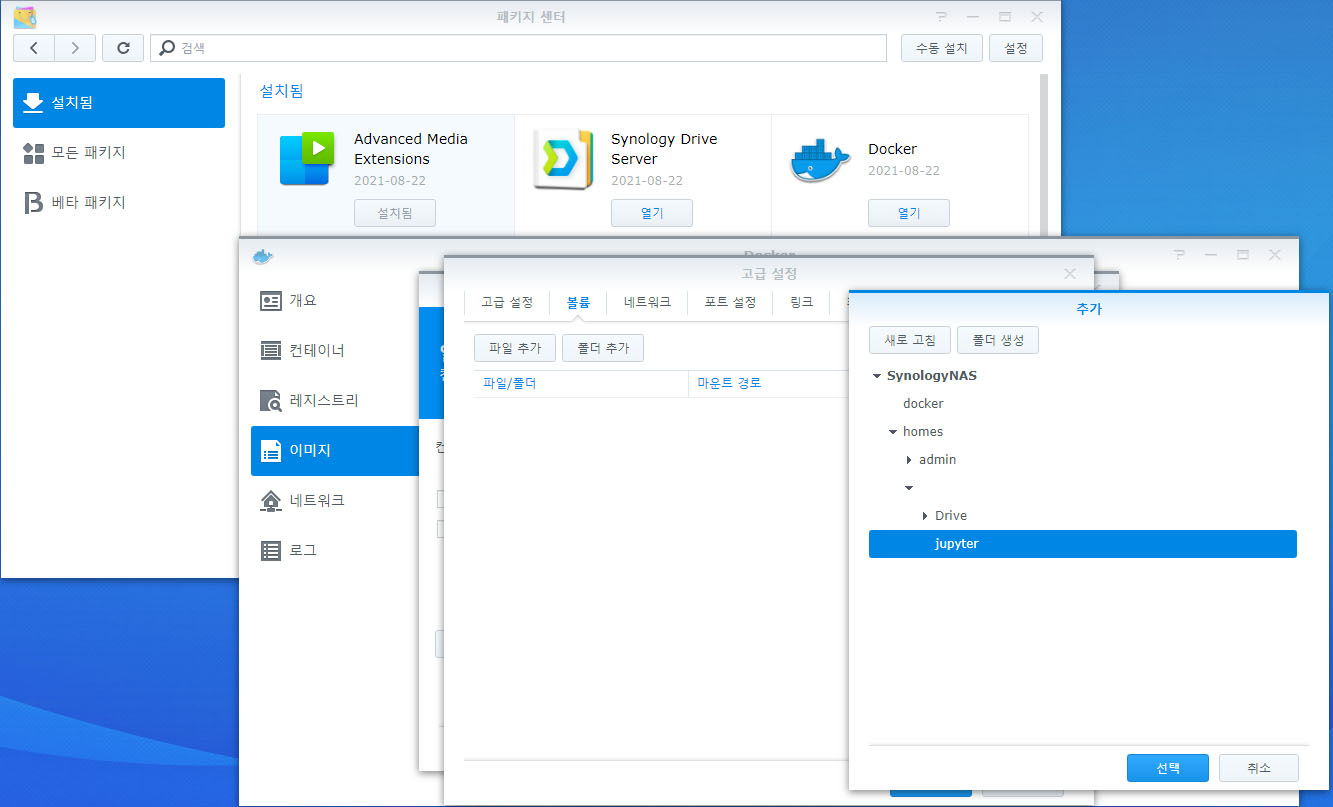Click the Synology Drive Server icon
This screenshot has width=1333, height=807.
(x=563, y=159)
